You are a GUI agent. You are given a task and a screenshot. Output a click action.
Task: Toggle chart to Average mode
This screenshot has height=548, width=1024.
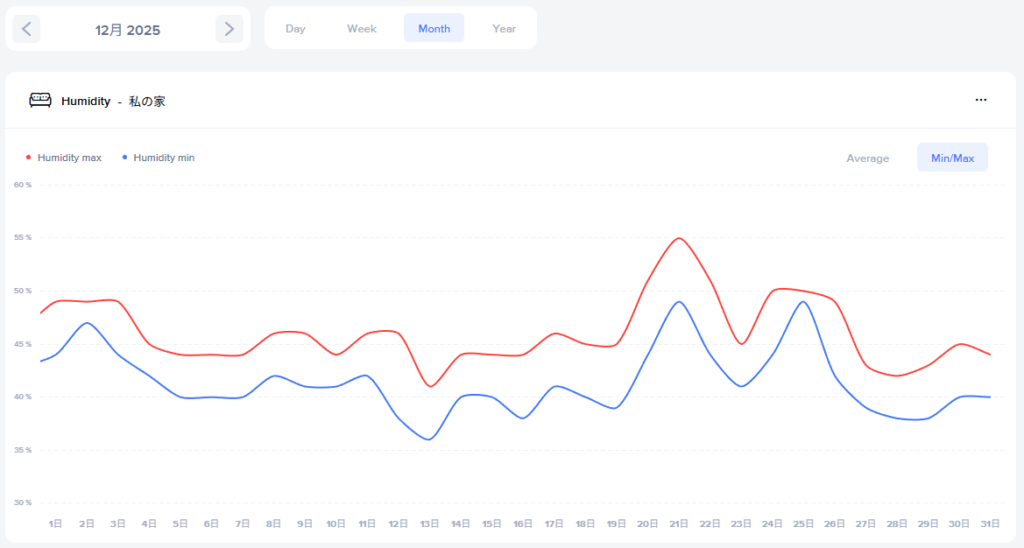pos(867,158)
